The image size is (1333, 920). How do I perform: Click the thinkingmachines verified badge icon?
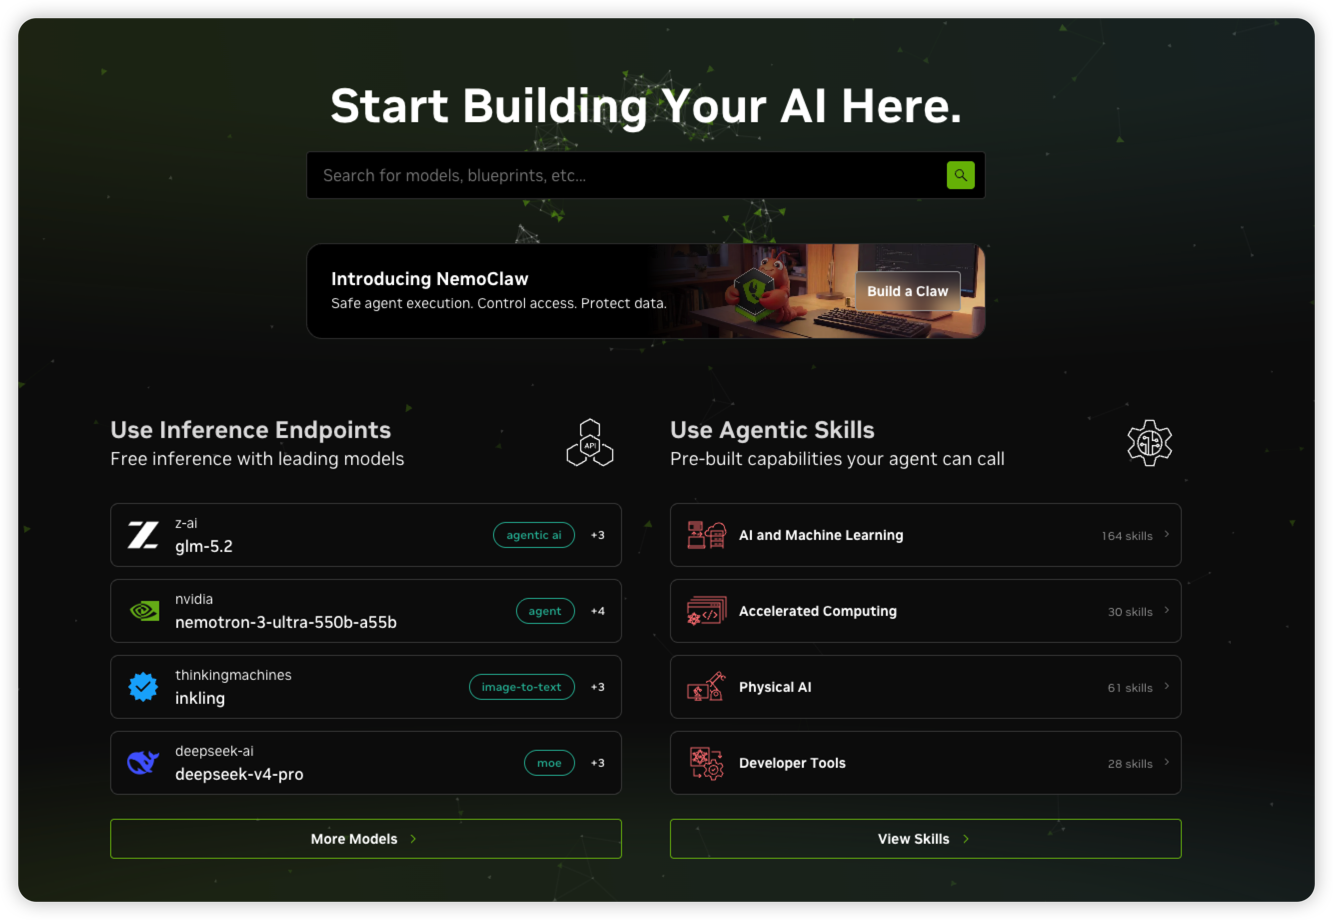143,687
